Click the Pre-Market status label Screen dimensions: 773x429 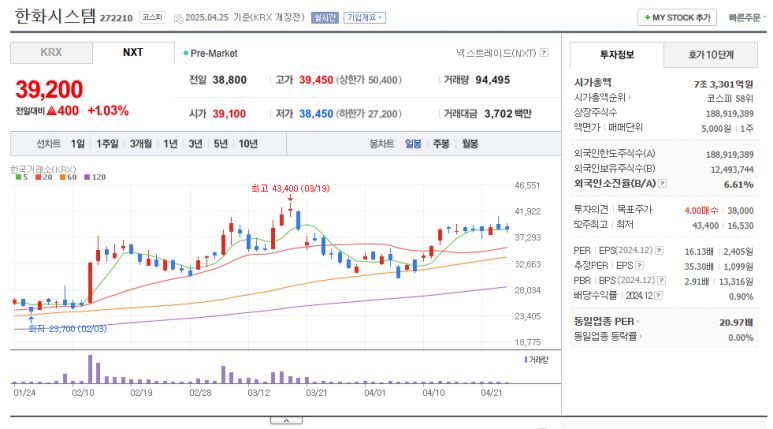click(x=211, y=53)
